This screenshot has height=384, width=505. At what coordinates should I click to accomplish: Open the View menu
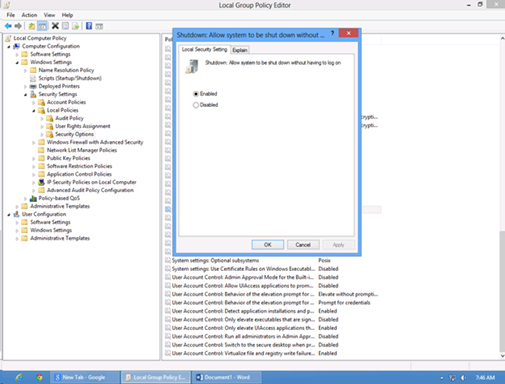point(49,15)
